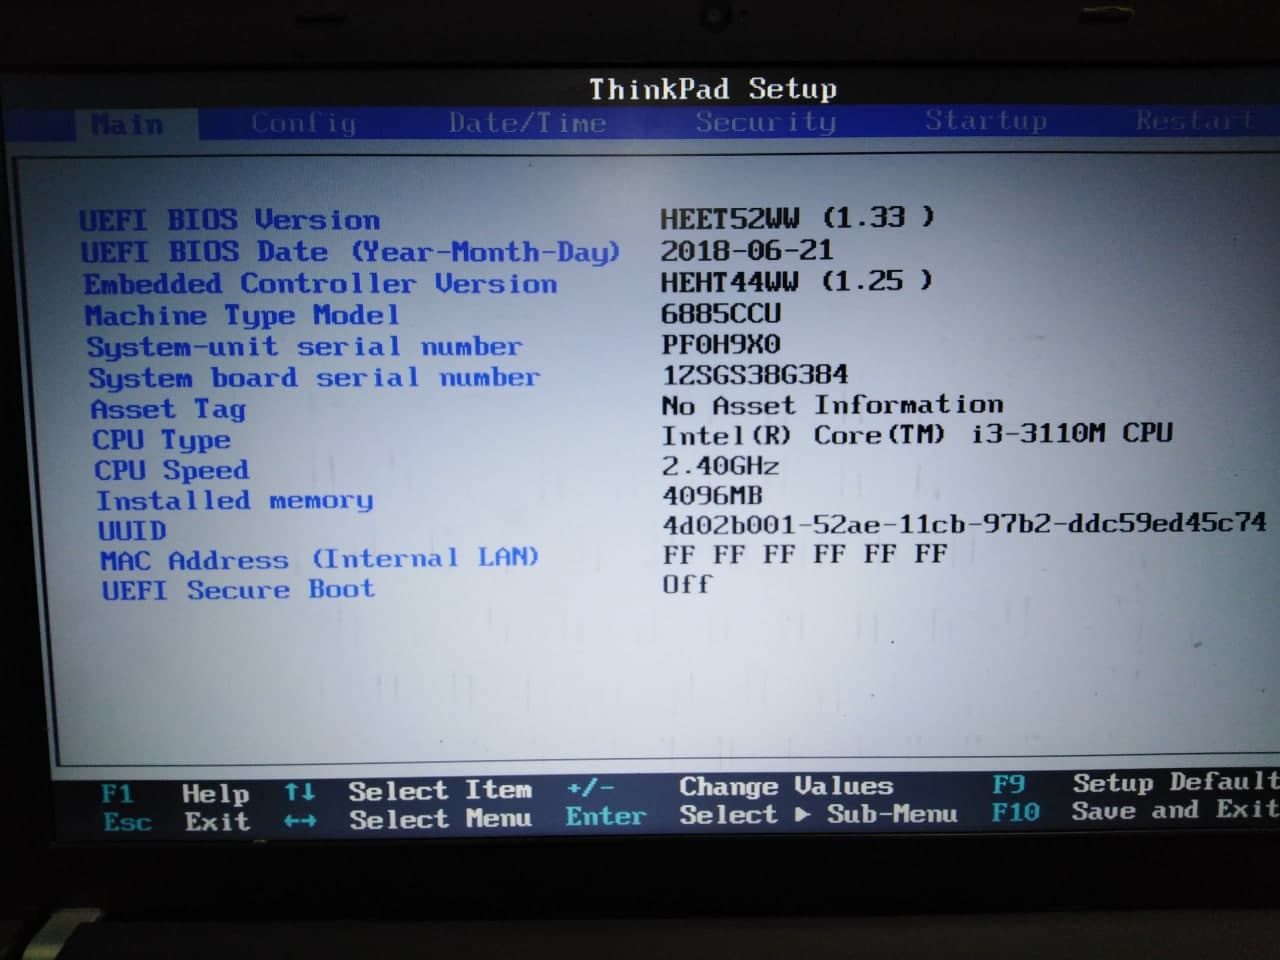This screenshot has height=960, width=1280.
Task: Click the Enter key hint
Action: [x=606, y=817]
